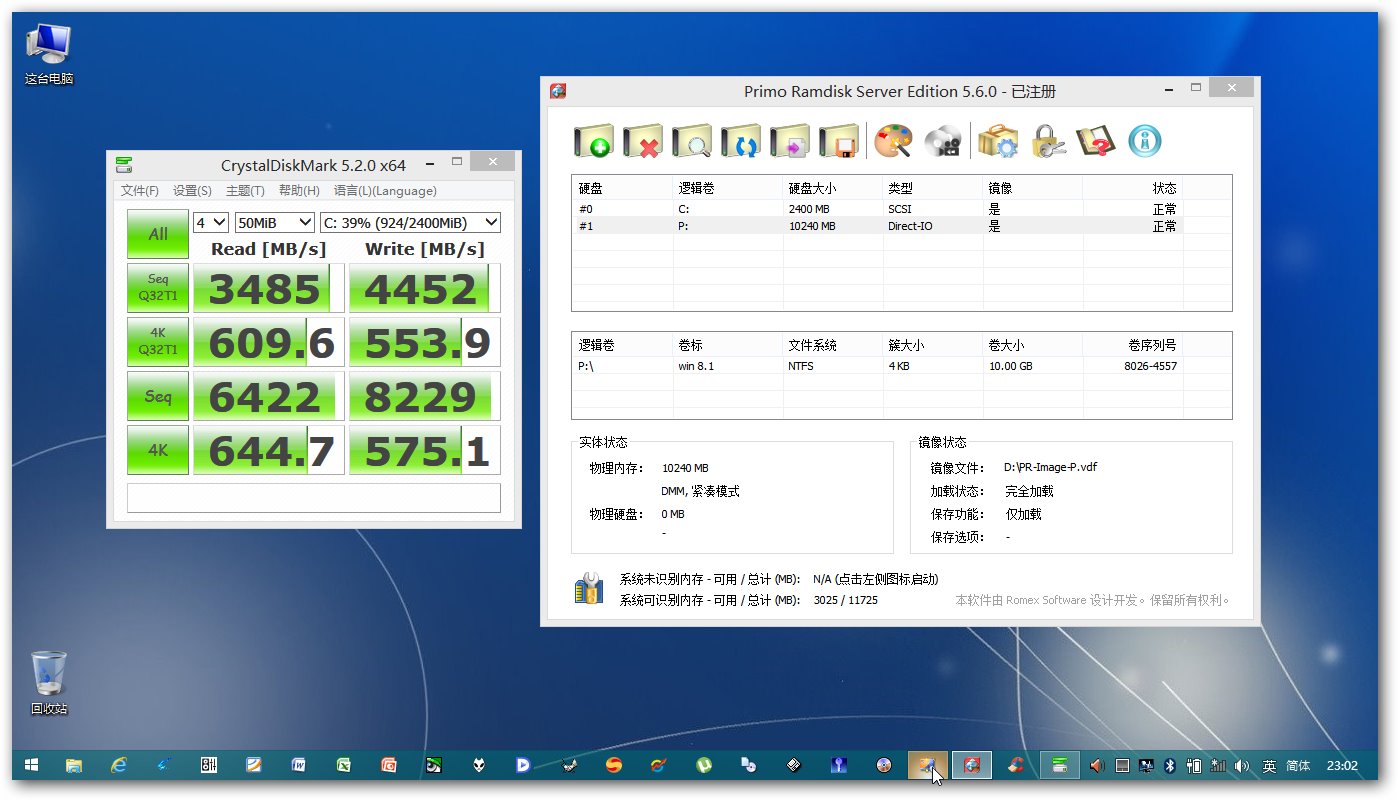Click the CrystalDiskMark taskbar button
Screen dimensions: 1398x800
coord(1060,765)
